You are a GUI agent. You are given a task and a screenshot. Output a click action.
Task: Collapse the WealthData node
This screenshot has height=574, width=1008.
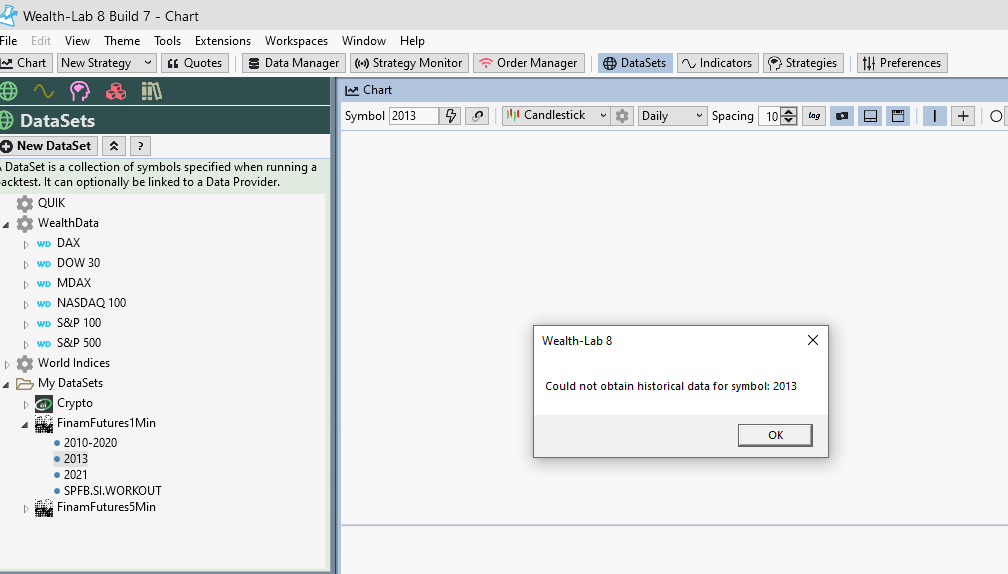coord(6,224)
